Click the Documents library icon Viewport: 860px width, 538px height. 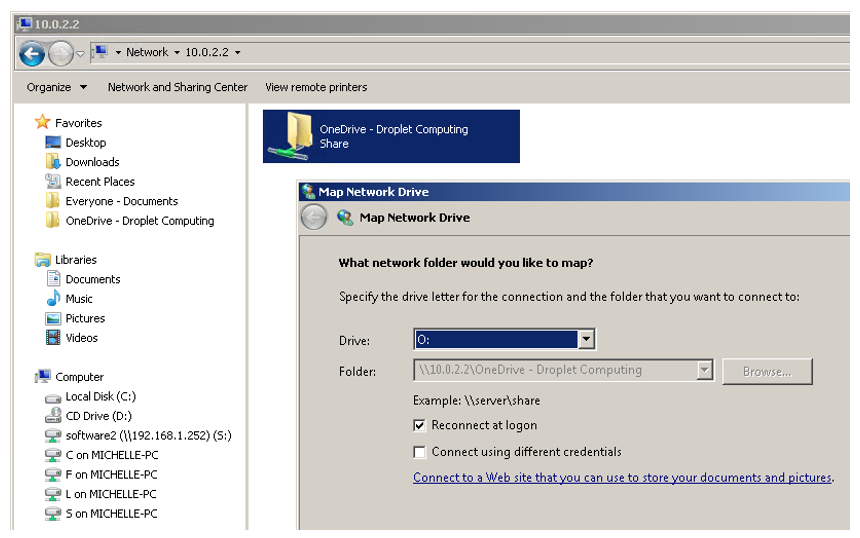pos(53,279)
